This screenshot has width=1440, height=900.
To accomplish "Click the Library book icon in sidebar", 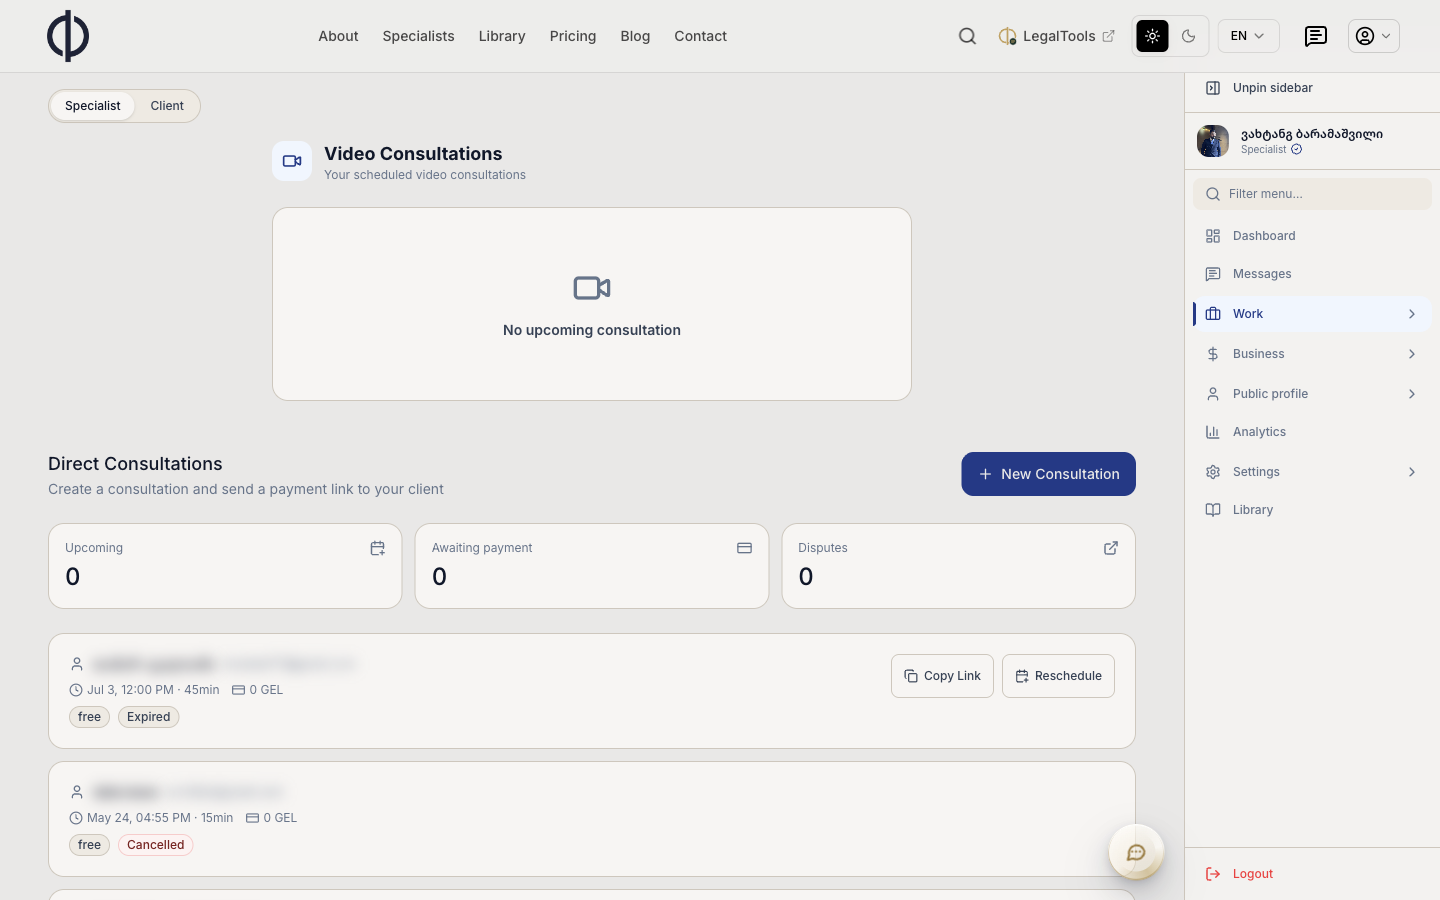I will 1213,510.
